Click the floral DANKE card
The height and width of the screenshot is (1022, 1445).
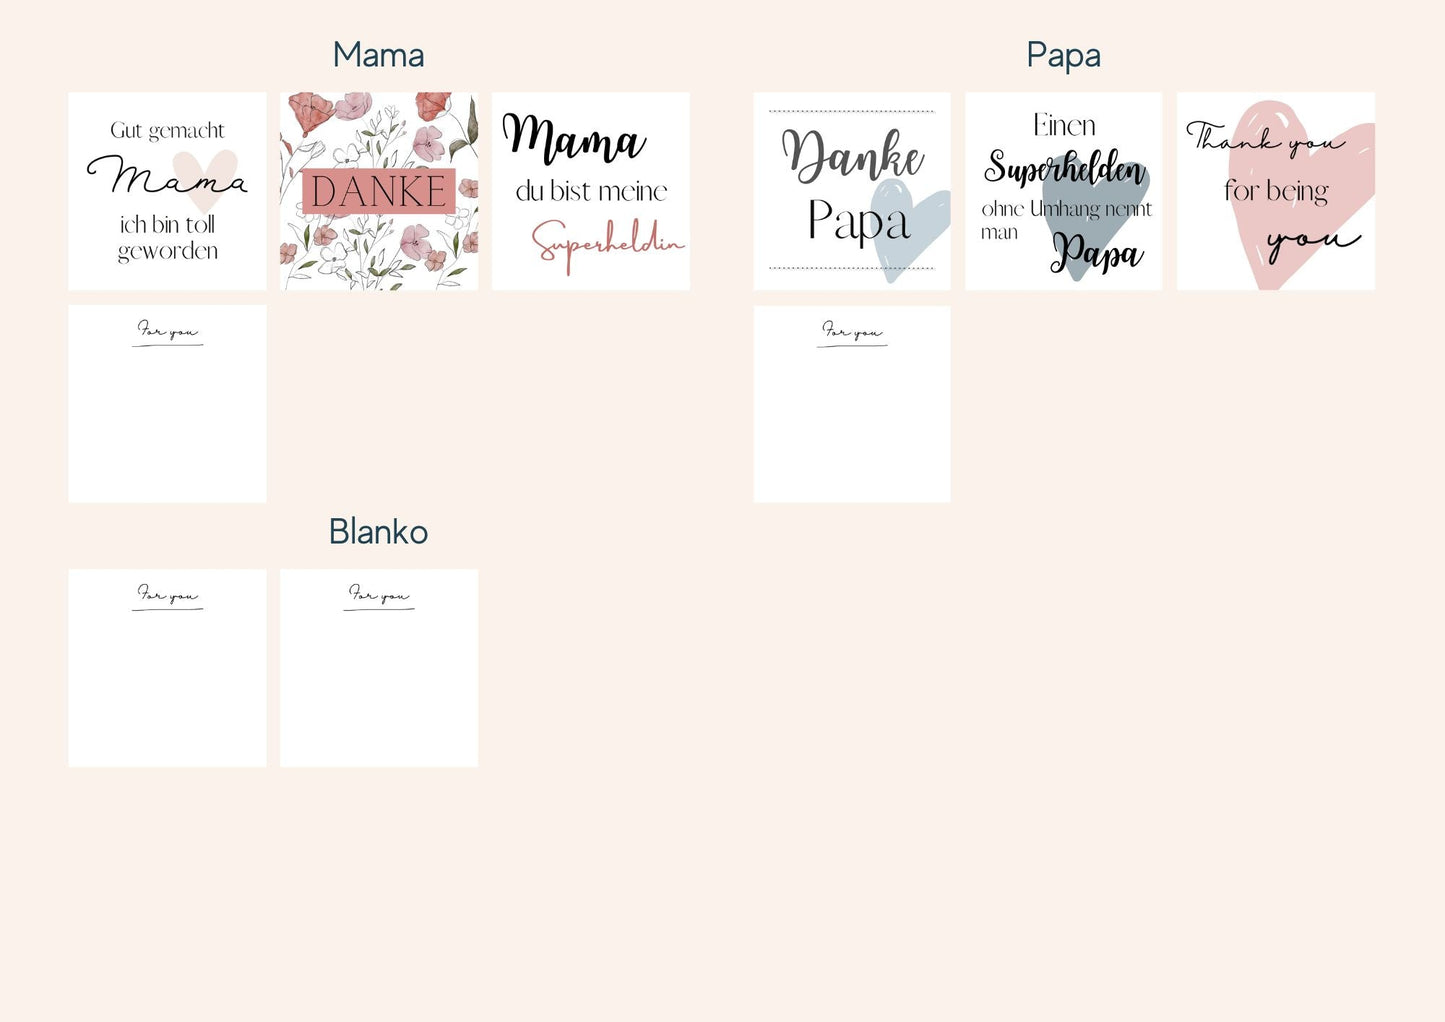click(379, 191)
